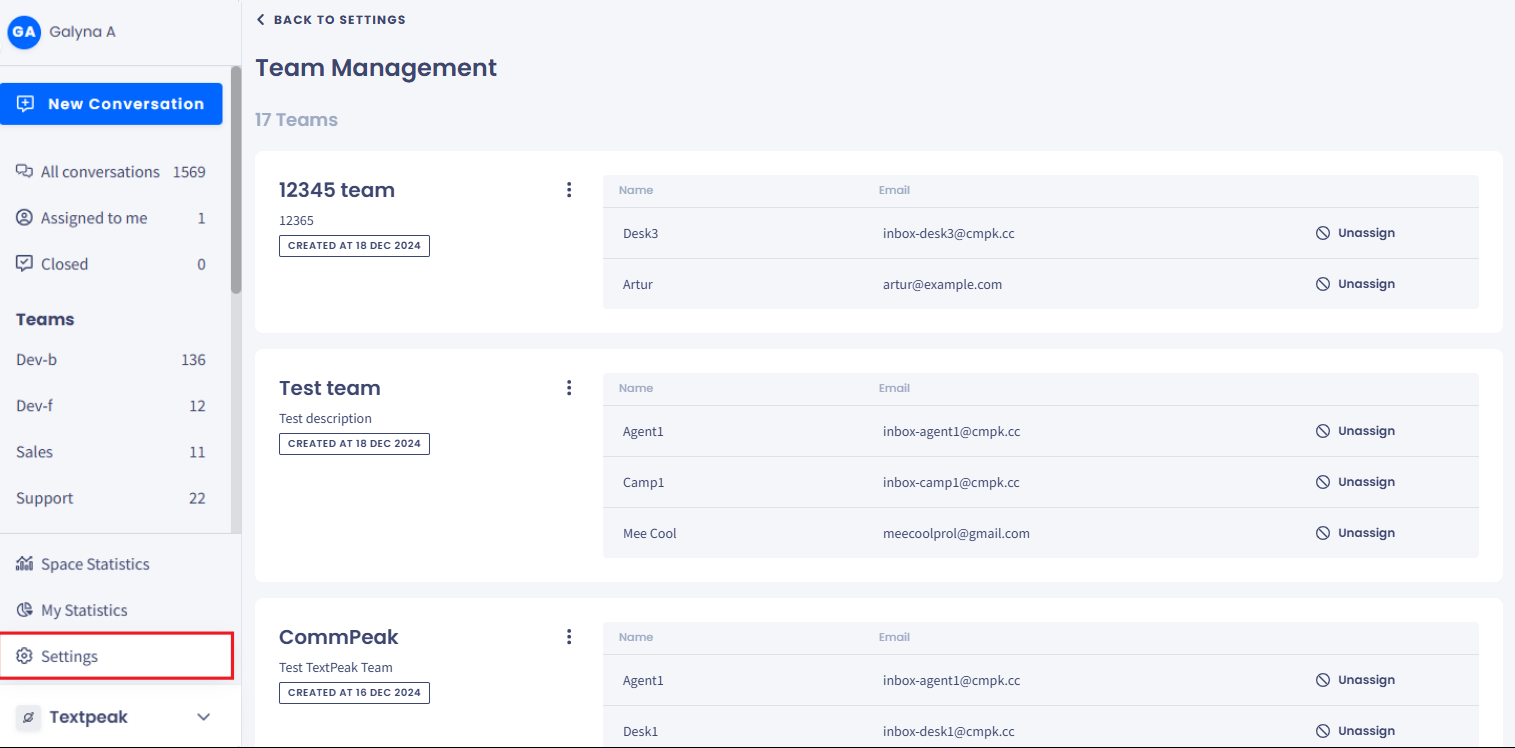
Task: Click the My Statistics pie icon
Action: click(25, 610)
